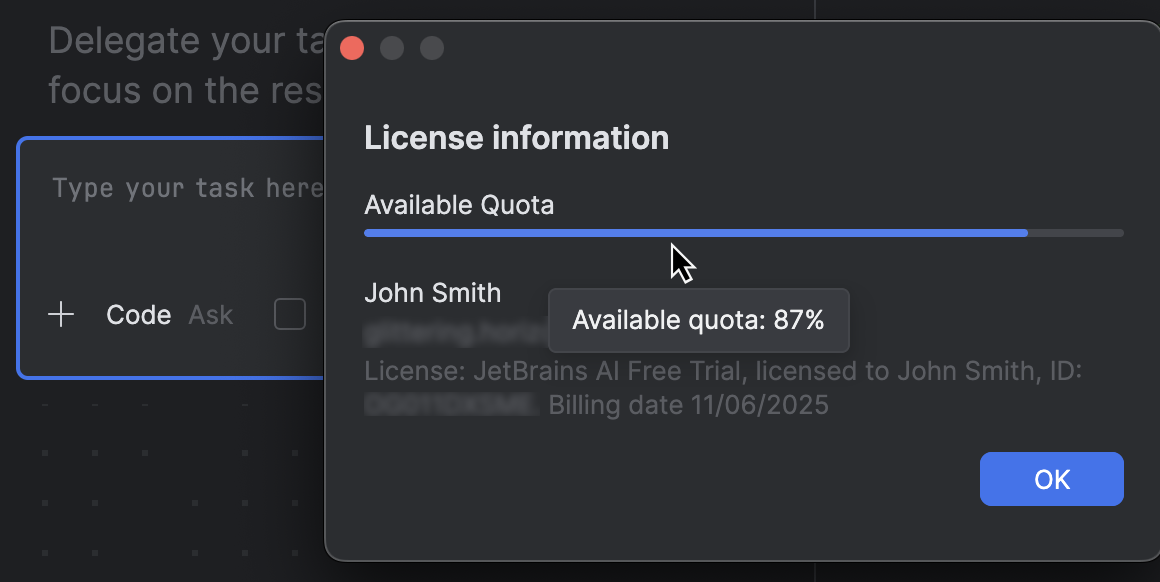
Task: Click the gray zoom traffic light button
Action: [431, 47]
